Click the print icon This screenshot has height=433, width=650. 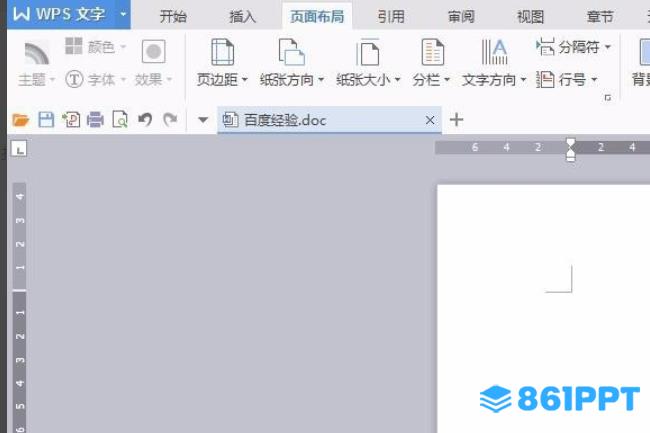tap(95, 120)
